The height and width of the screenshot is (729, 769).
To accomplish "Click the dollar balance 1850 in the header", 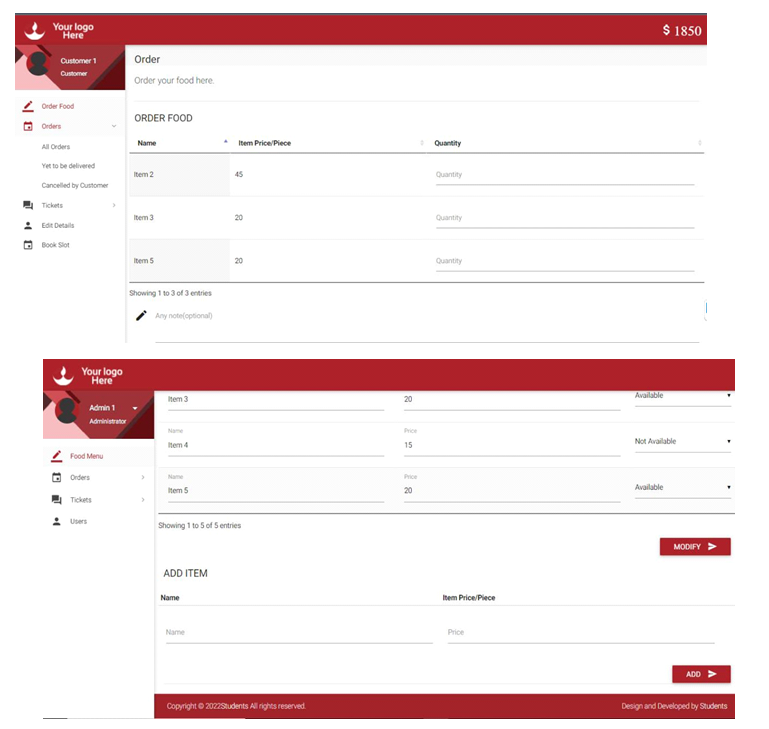I will point(682,31).
